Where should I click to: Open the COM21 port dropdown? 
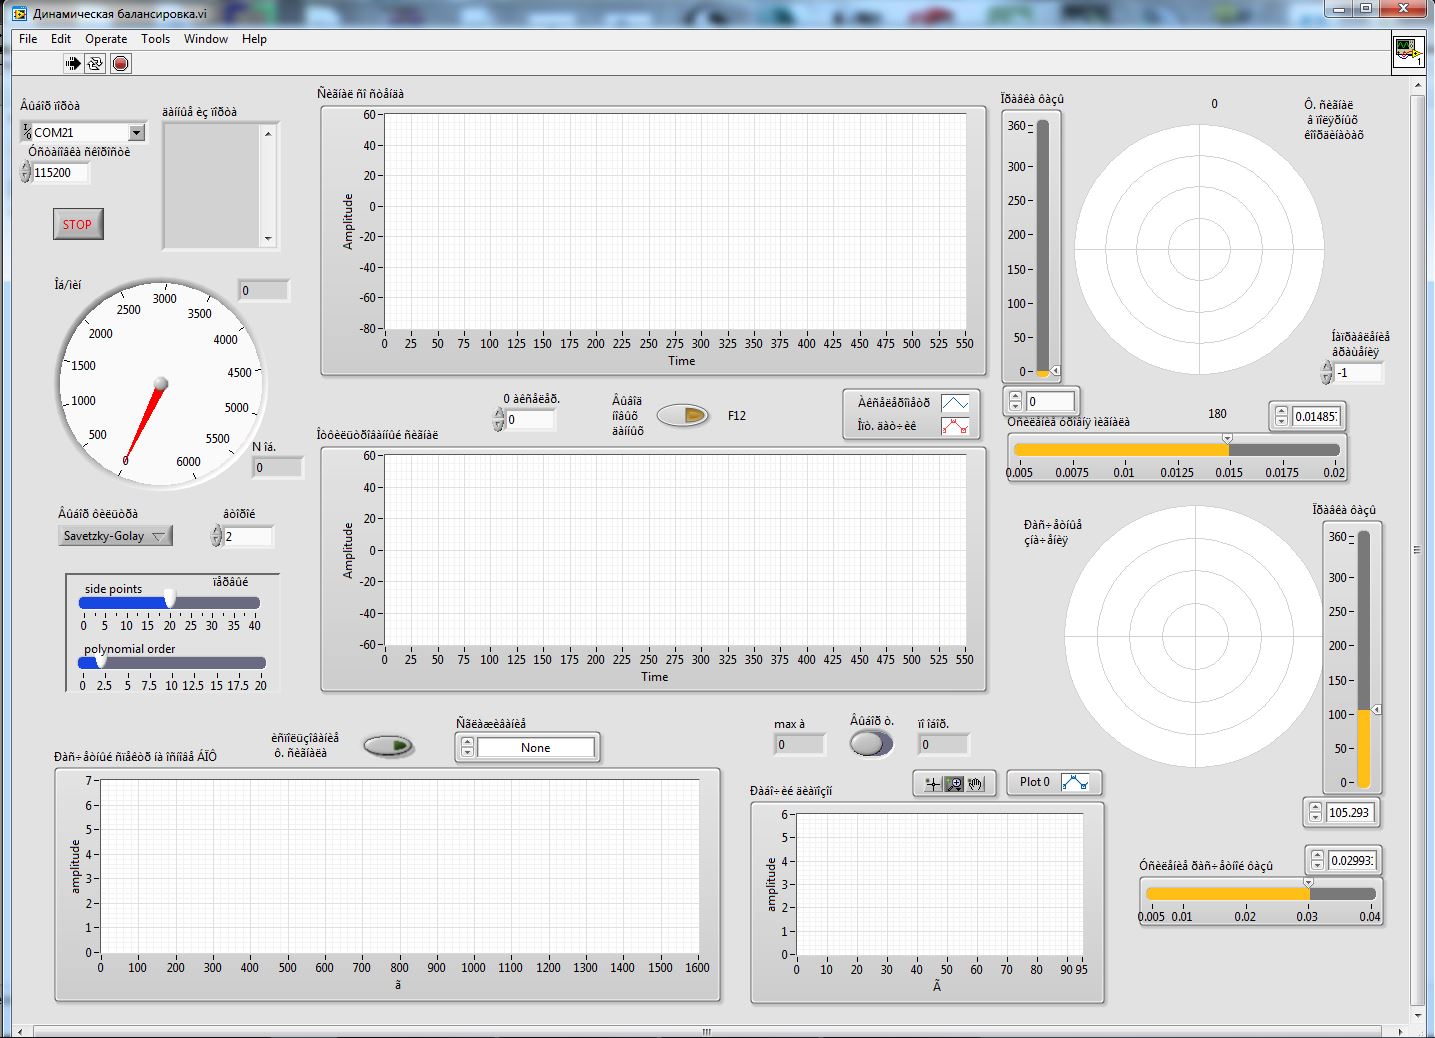coord(136,132)
